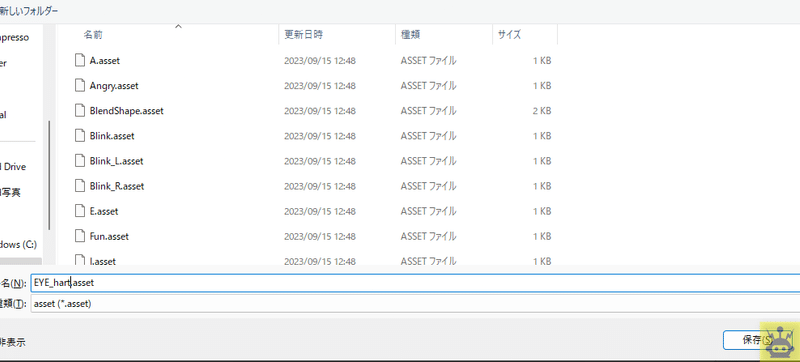800x362 pixels.
Task: Click the file icon of Blink.asset
Action: tap(79, 136)
